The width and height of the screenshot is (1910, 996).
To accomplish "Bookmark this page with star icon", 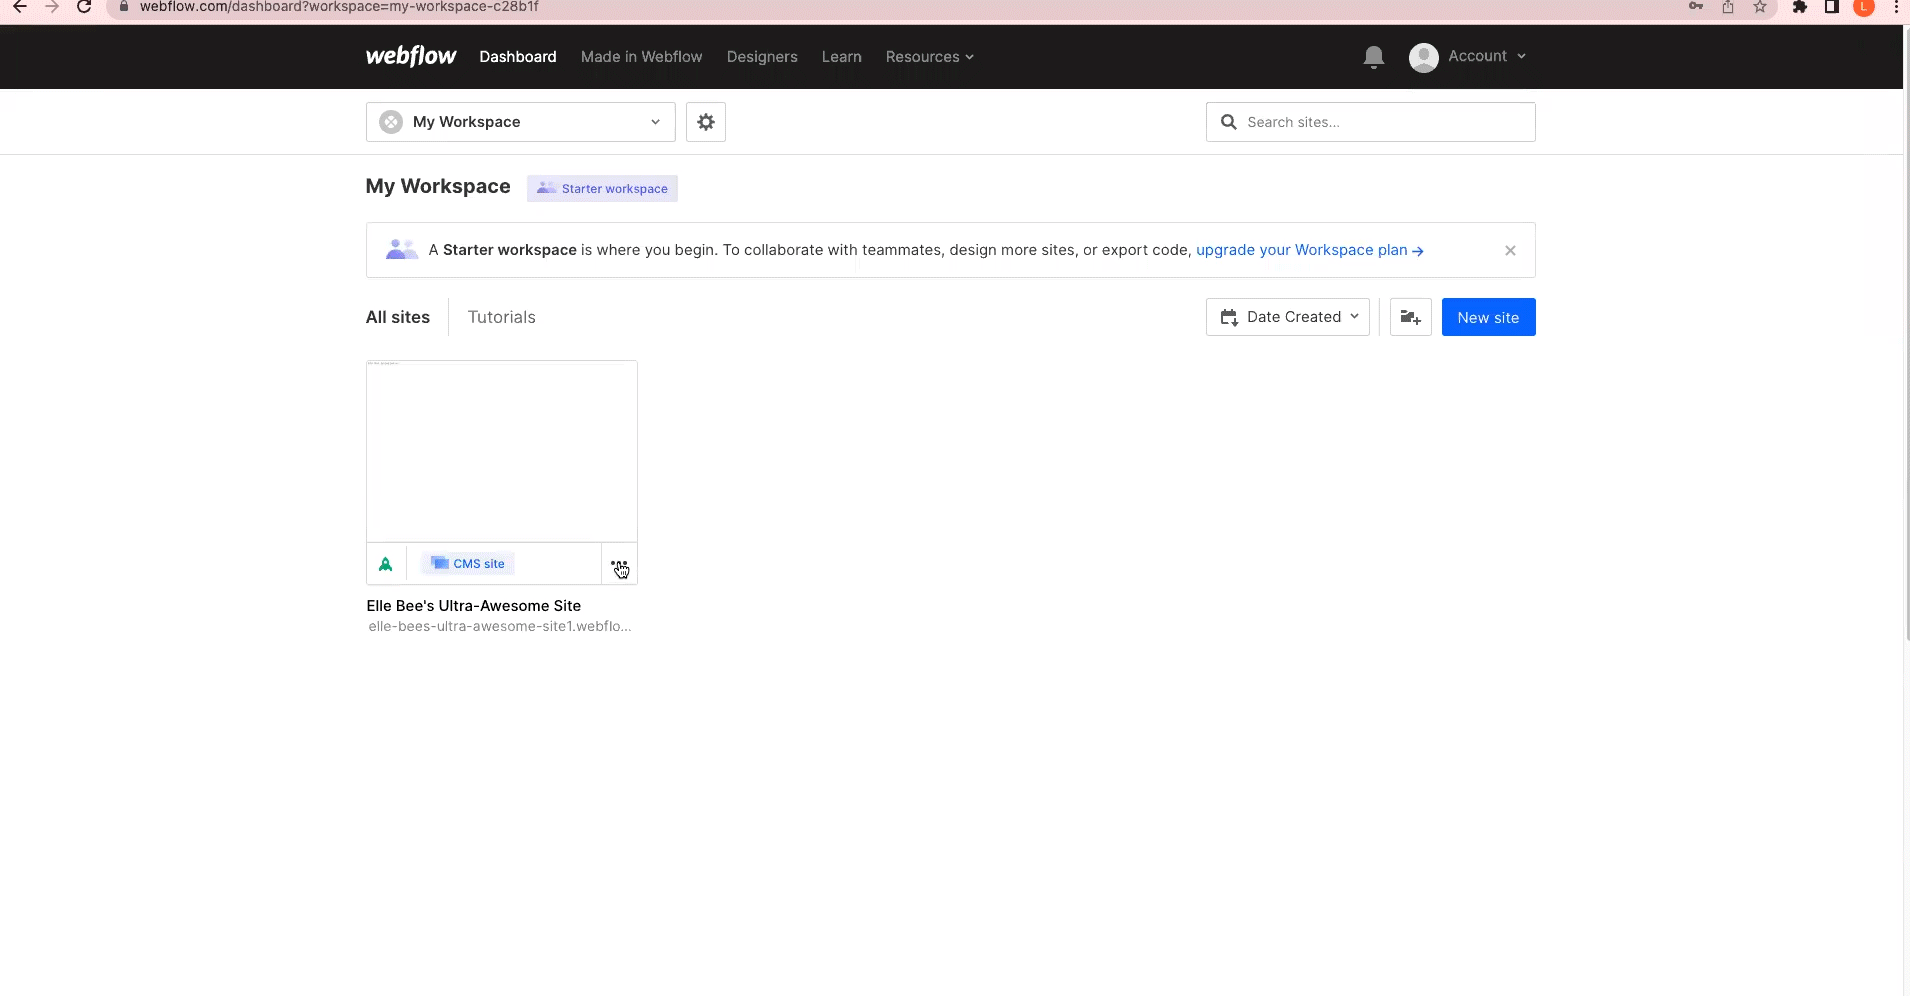I will [1760, 7].
